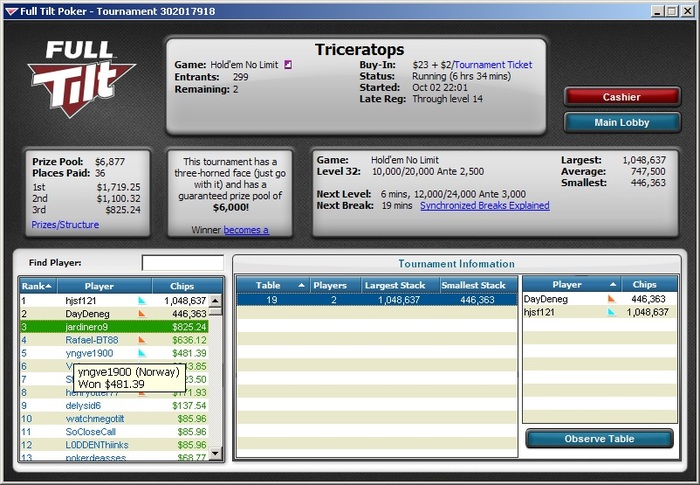The height and width of the screenshot is (485, 700).
Task: Select table 19 row
Action: (377, 300)
